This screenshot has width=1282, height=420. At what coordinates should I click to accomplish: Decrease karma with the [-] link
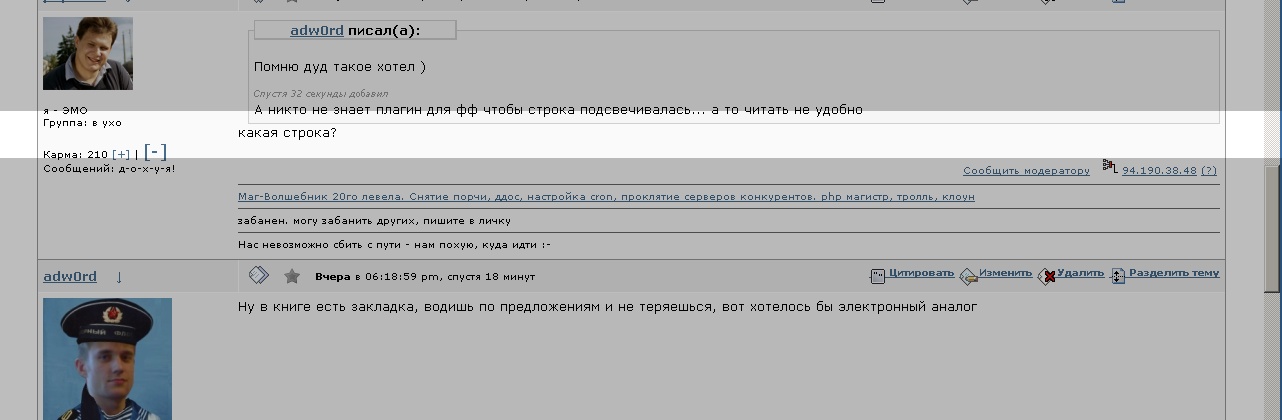tap(155, 152)
